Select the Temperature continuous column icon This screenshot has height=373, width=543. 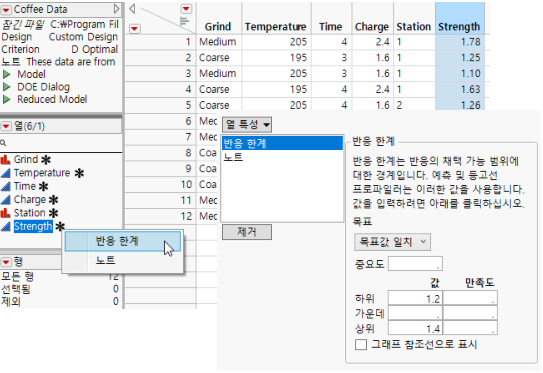coord(6,173)
